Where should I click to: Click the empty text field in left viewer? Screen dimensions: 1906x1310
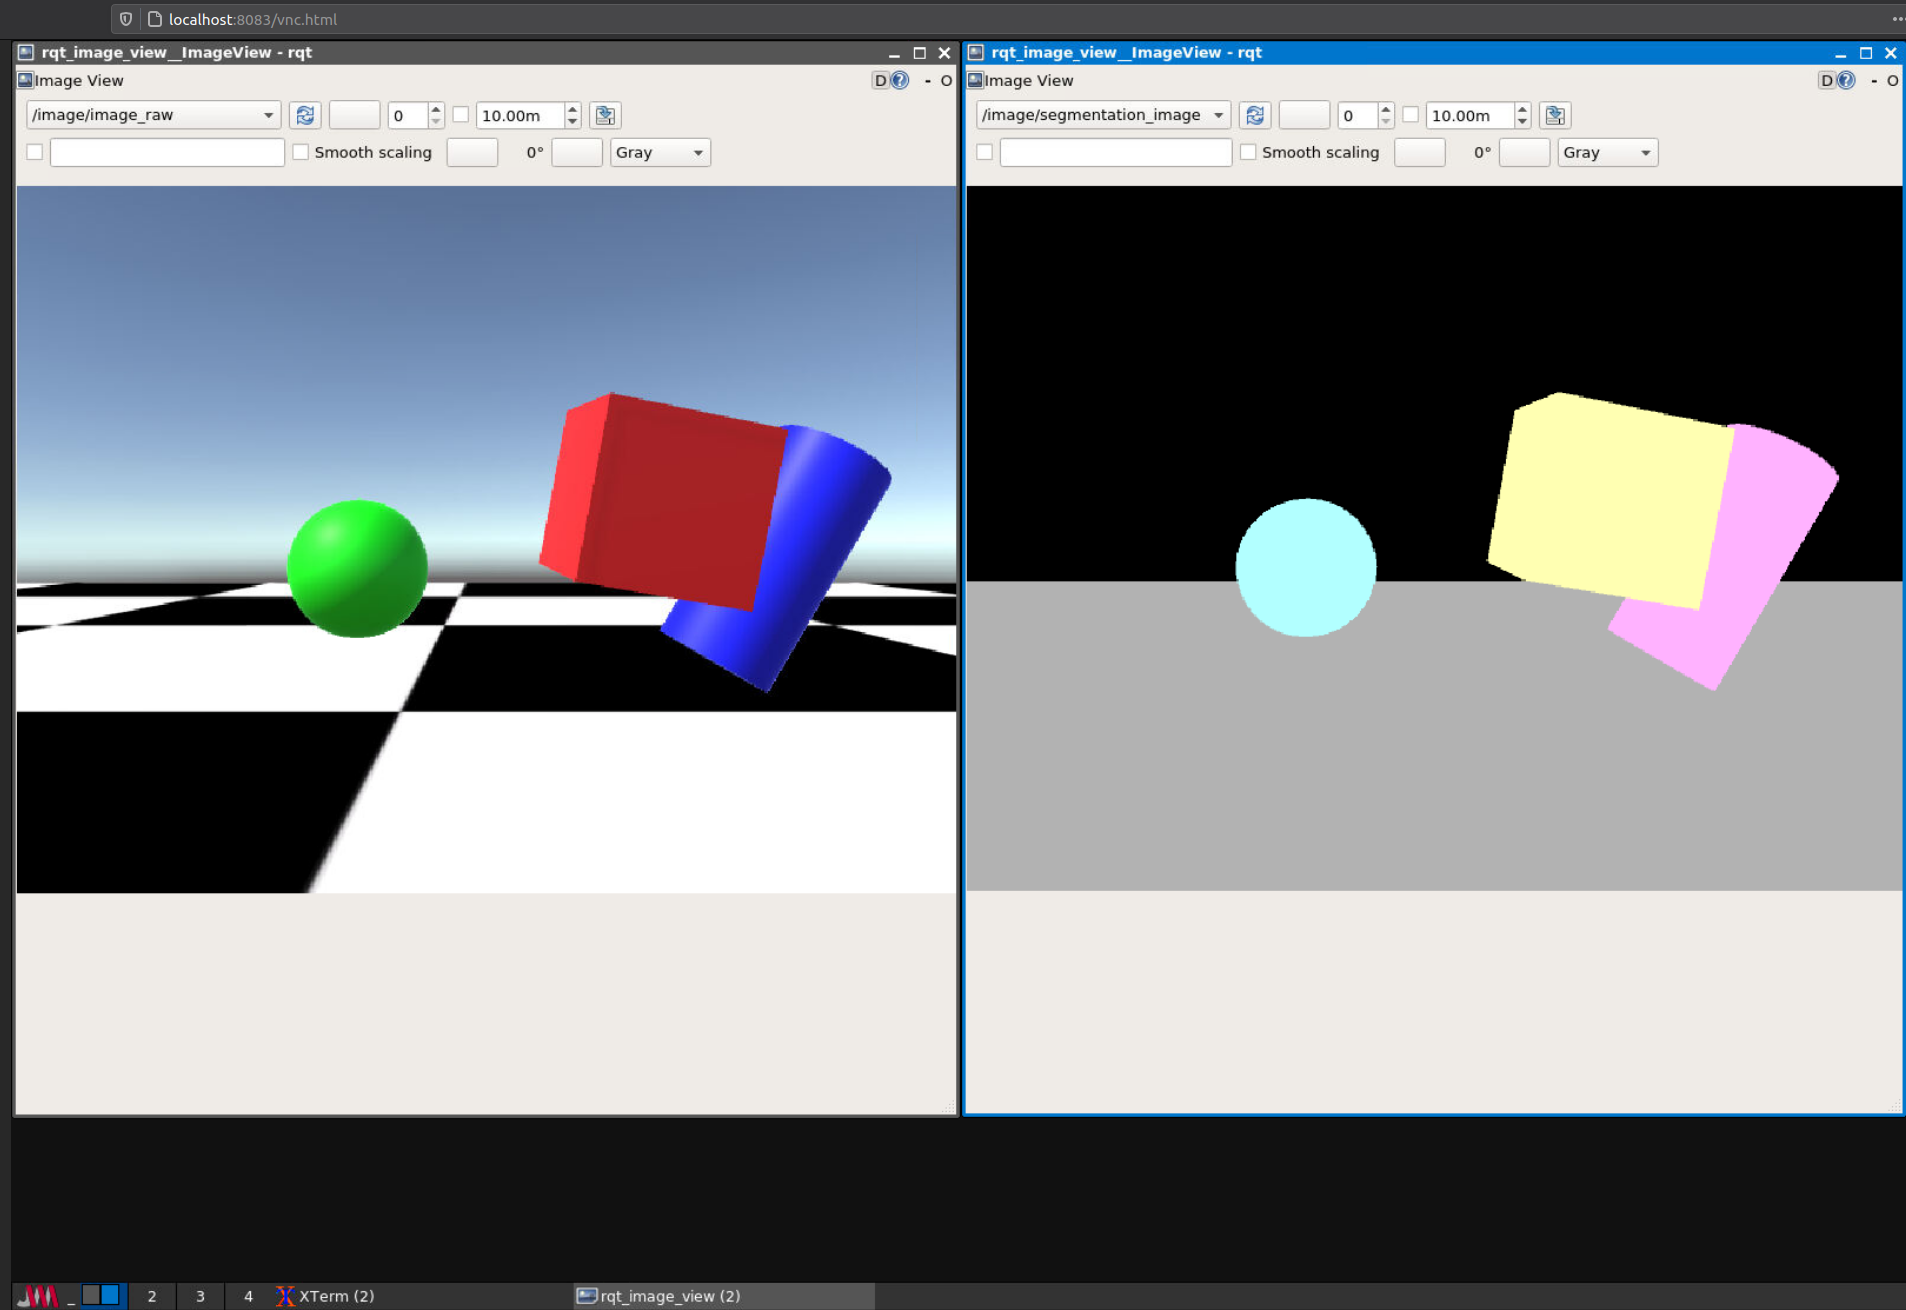coord(167,152)
